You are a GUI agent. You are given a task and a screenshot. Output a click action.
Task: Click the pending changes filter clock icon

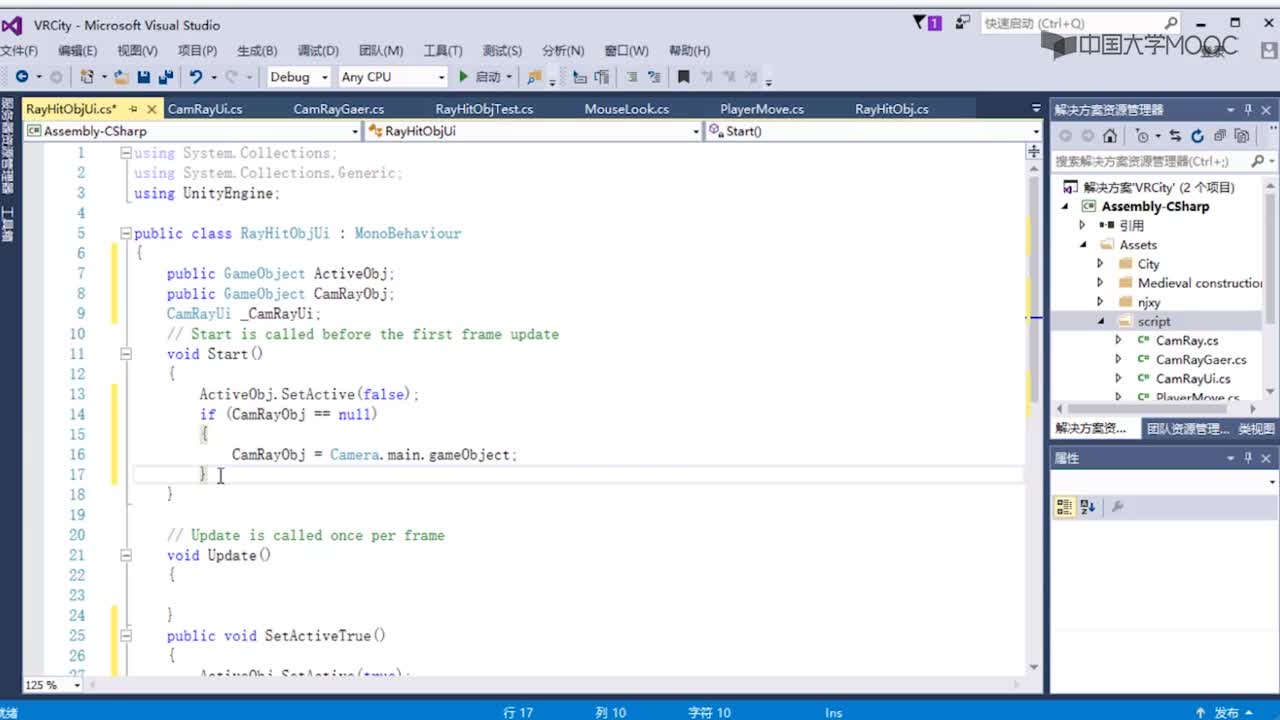[1142, 136]
